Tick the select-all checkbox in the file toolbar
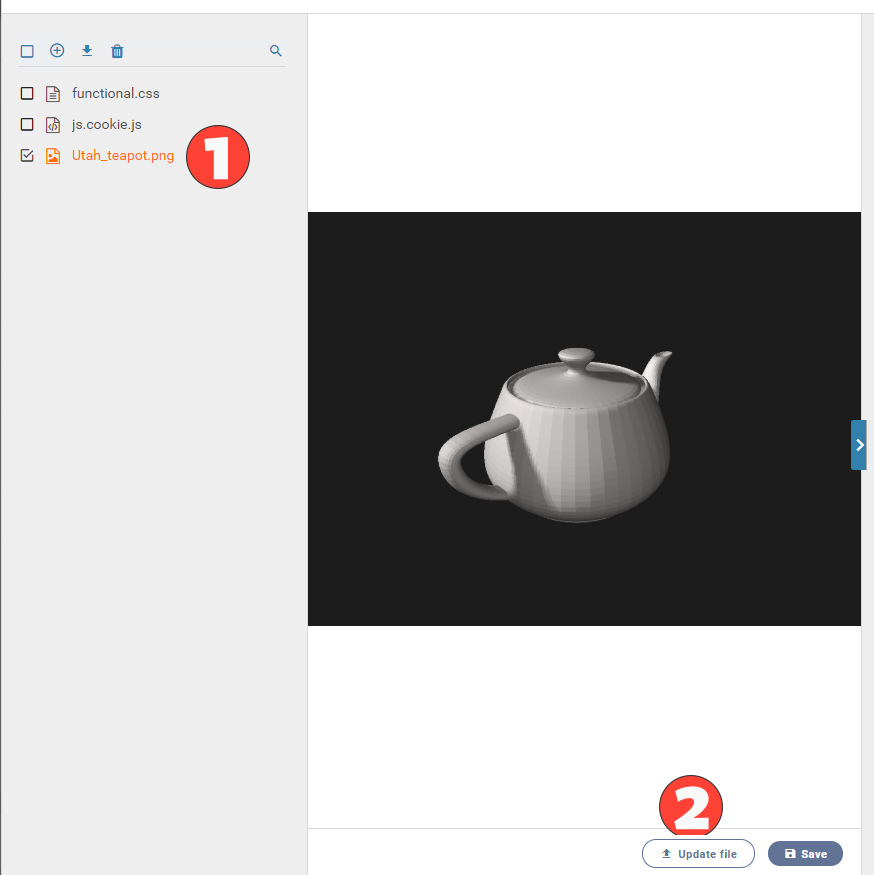874x875 pixels. [27, 51]
